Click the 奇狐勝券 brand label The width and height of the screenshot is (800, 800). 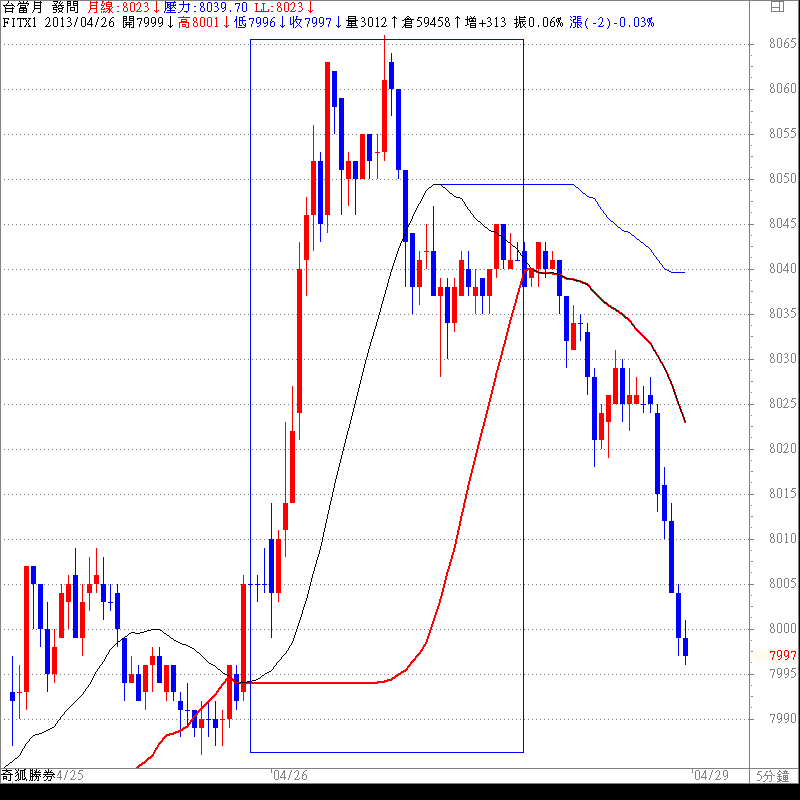(x=27, y=776)
